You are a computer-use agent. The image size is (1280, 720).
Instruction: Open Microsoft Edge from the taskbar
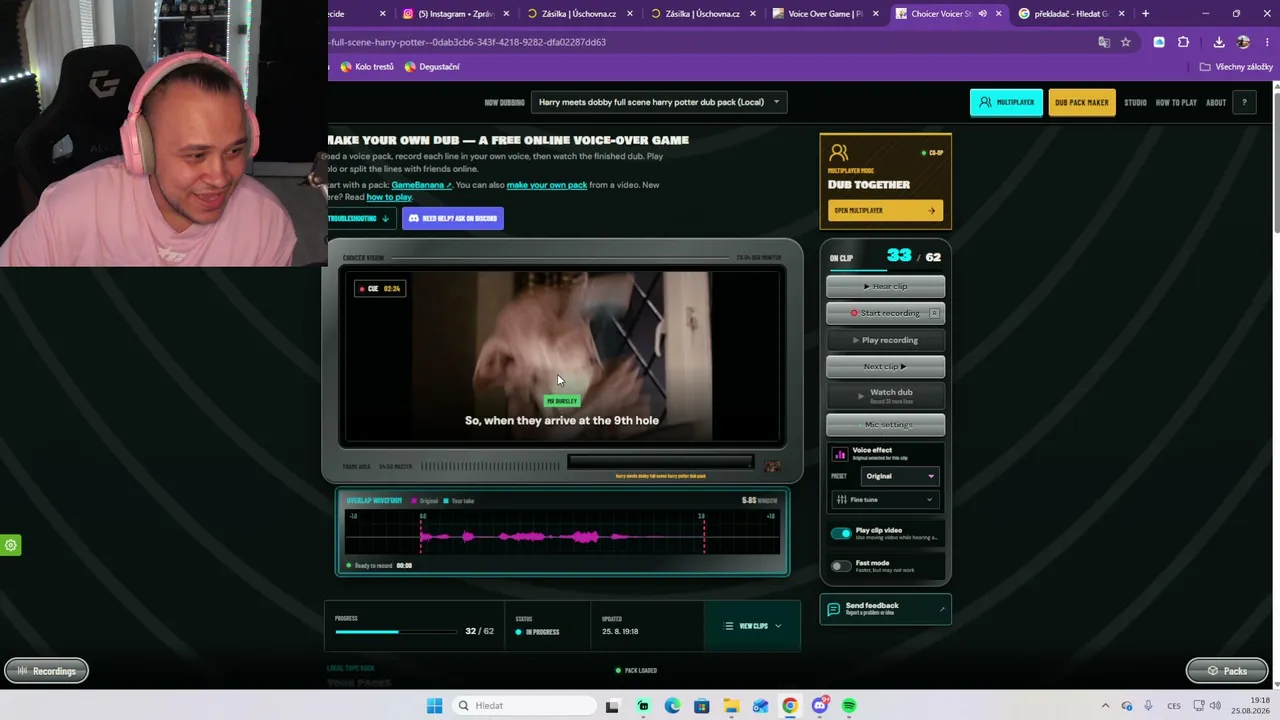[672, 706]
